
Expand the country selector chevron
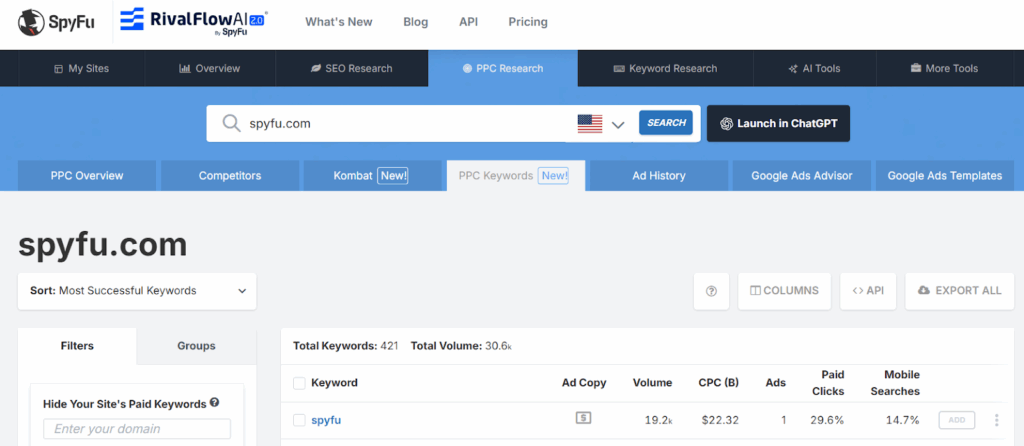(x=618, y=124)
